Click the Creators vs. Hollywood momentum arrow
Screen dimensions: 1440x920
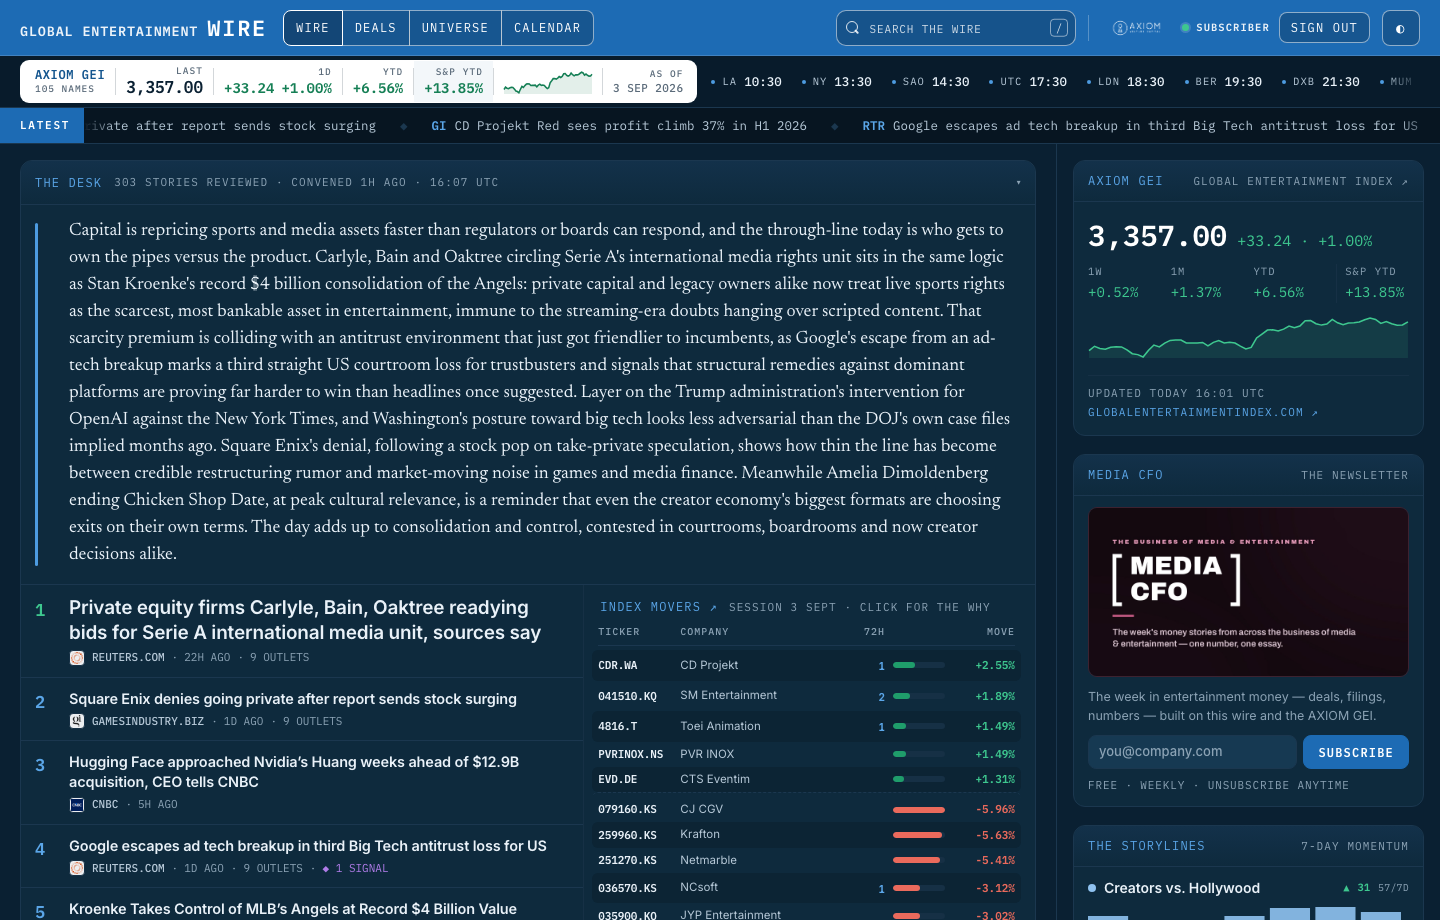pos(1346,888)
